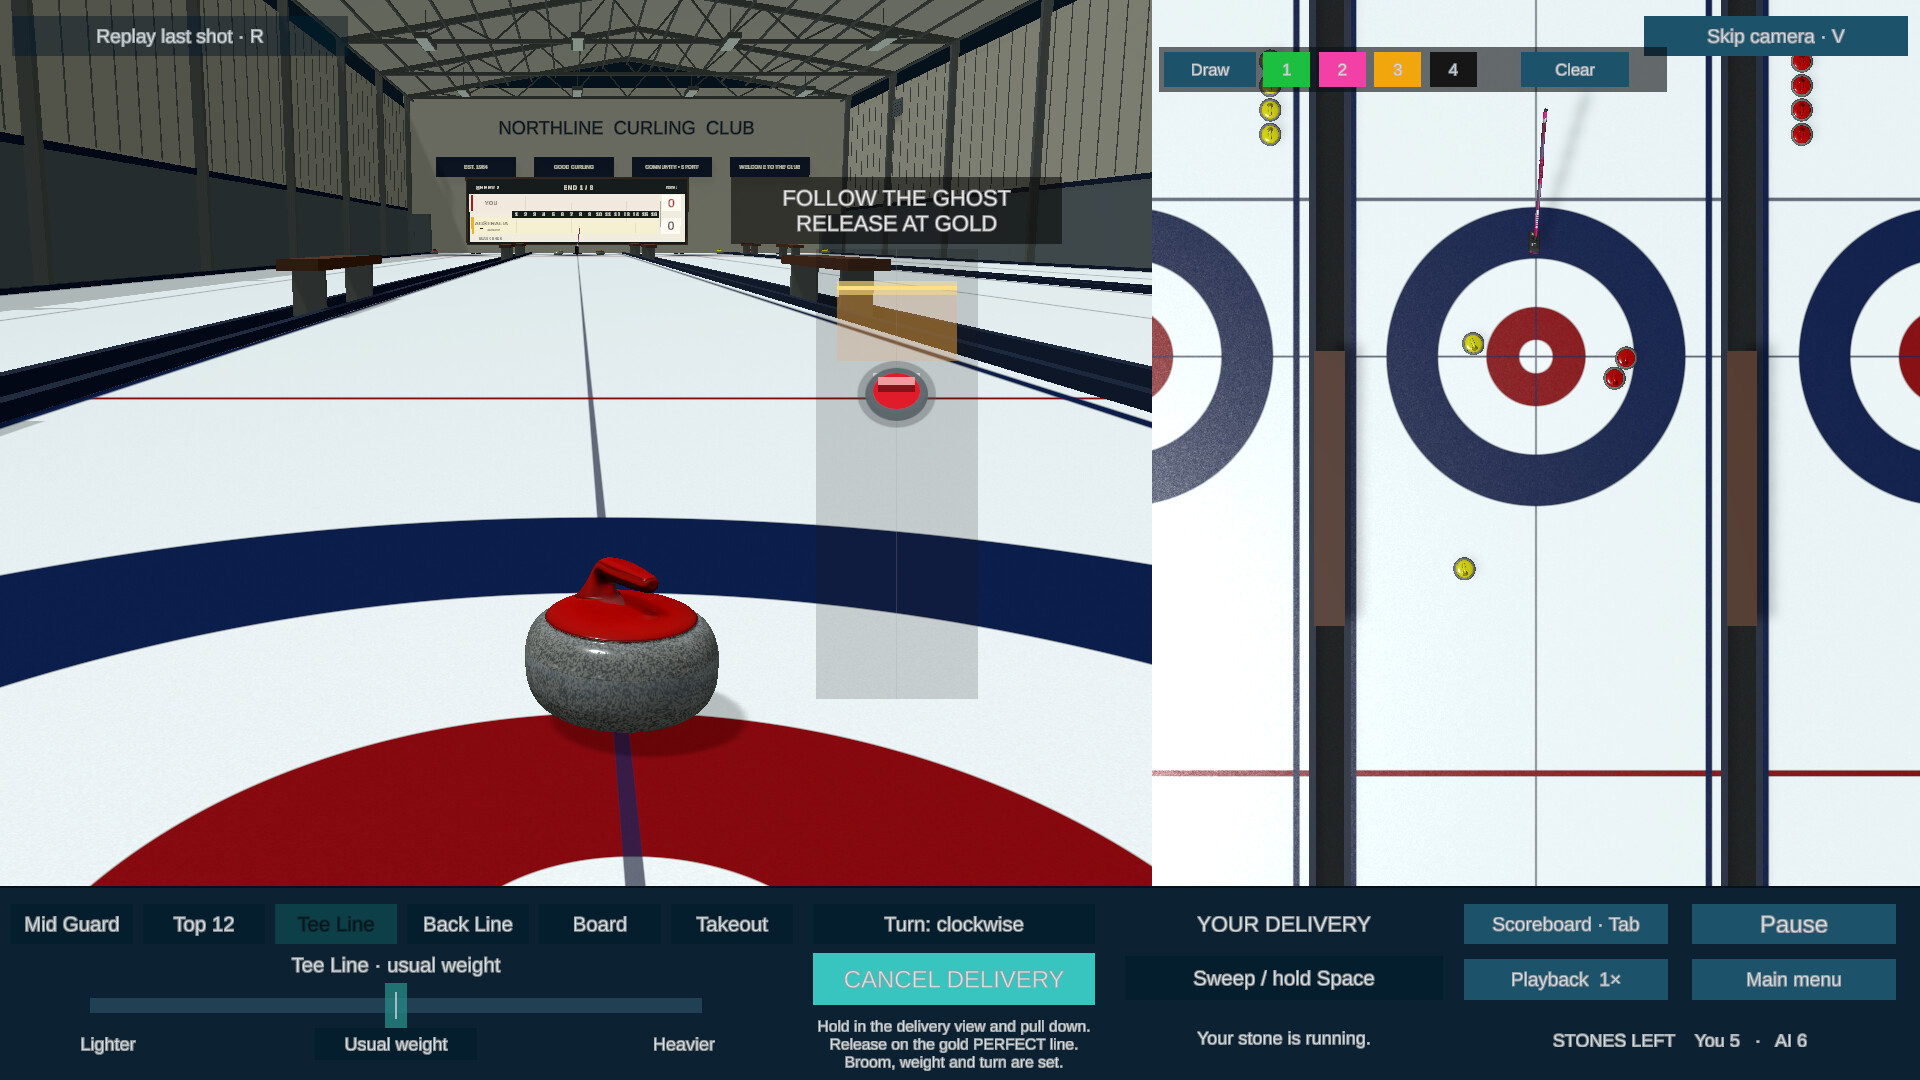Choose the Board shot type
This screenshot has width=1920, height=1080.
(x=600, y=924)
